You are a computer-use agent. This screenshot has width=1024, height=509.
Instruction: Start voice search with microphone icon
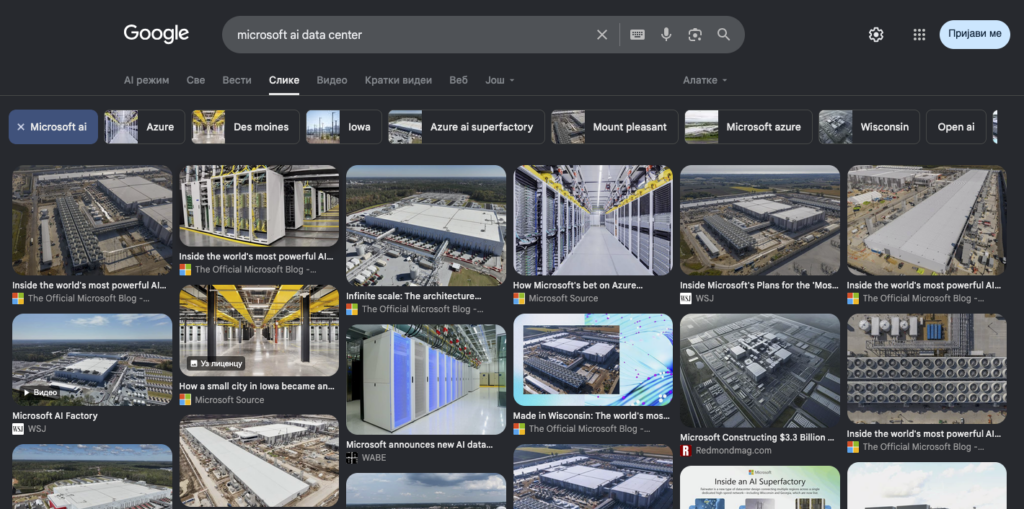coord(666,35)
